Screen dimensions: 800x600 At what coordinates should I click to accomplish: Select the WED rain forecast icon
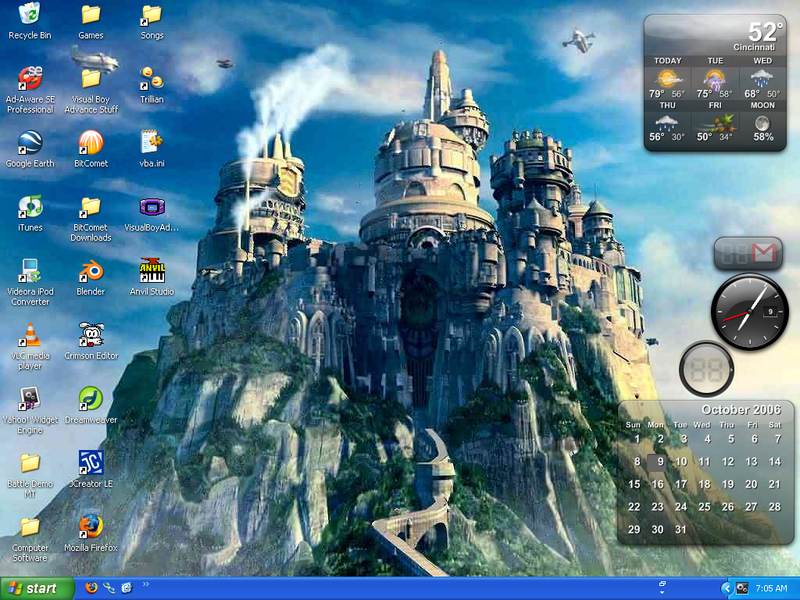point(762,79)
